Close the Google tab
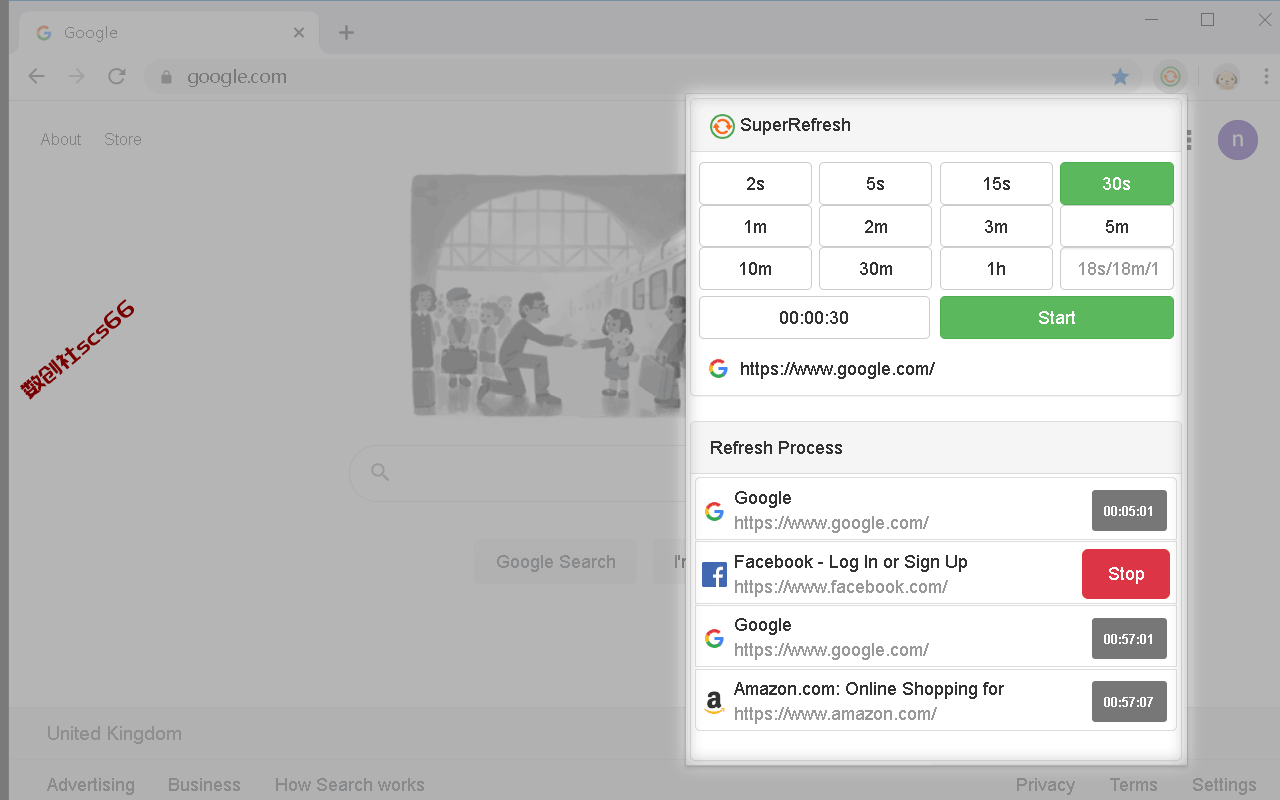 coord(299,33)
